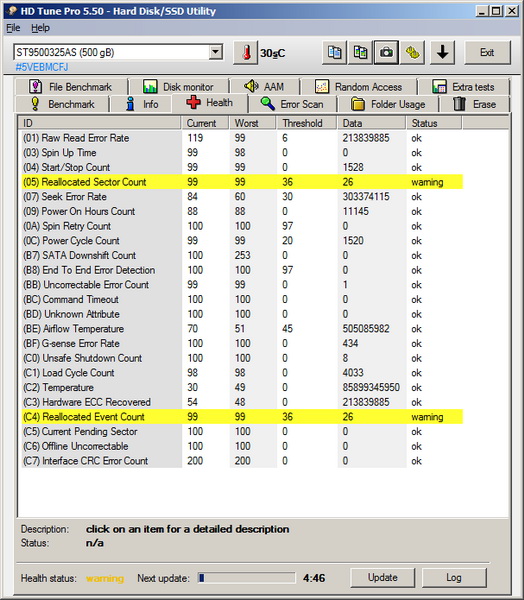Select the AAM tab
This screenshot has width=524, height=600.
tap(264, 87)
